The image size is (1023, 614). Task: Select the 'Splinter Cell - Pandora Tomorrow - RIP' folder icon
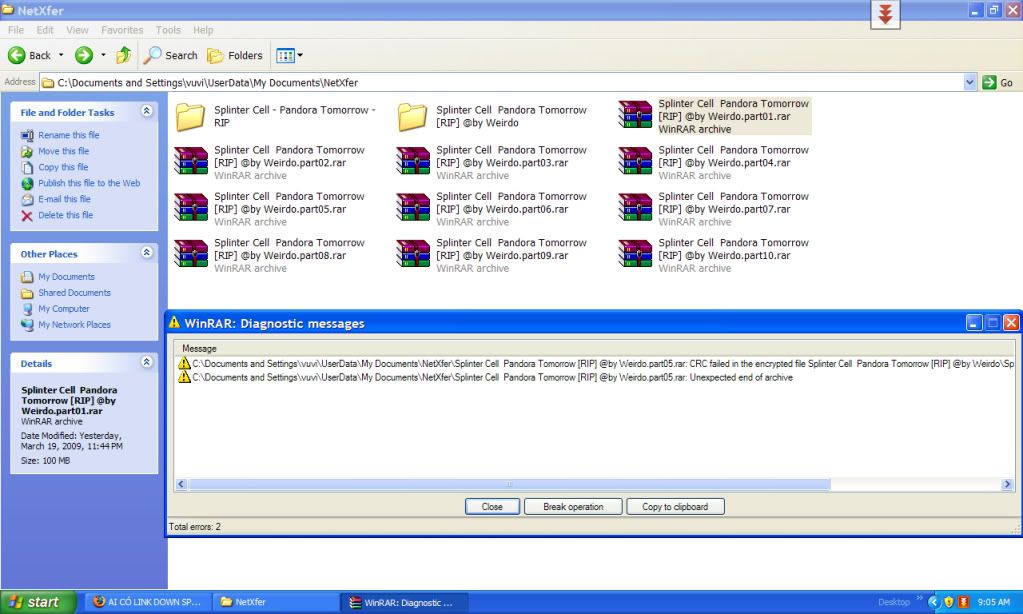[x=191, y=116]
